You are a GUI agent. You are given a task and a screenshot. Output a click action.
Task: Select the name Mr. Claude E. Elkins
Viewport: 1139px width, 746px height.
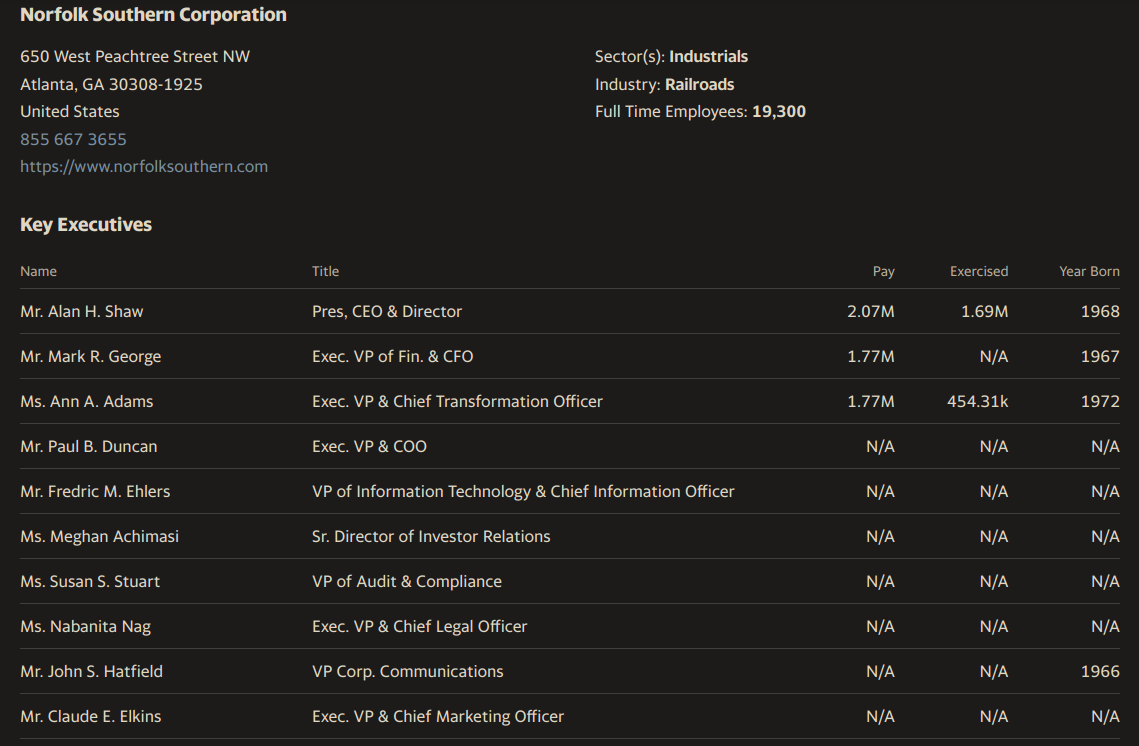point(91,717)
